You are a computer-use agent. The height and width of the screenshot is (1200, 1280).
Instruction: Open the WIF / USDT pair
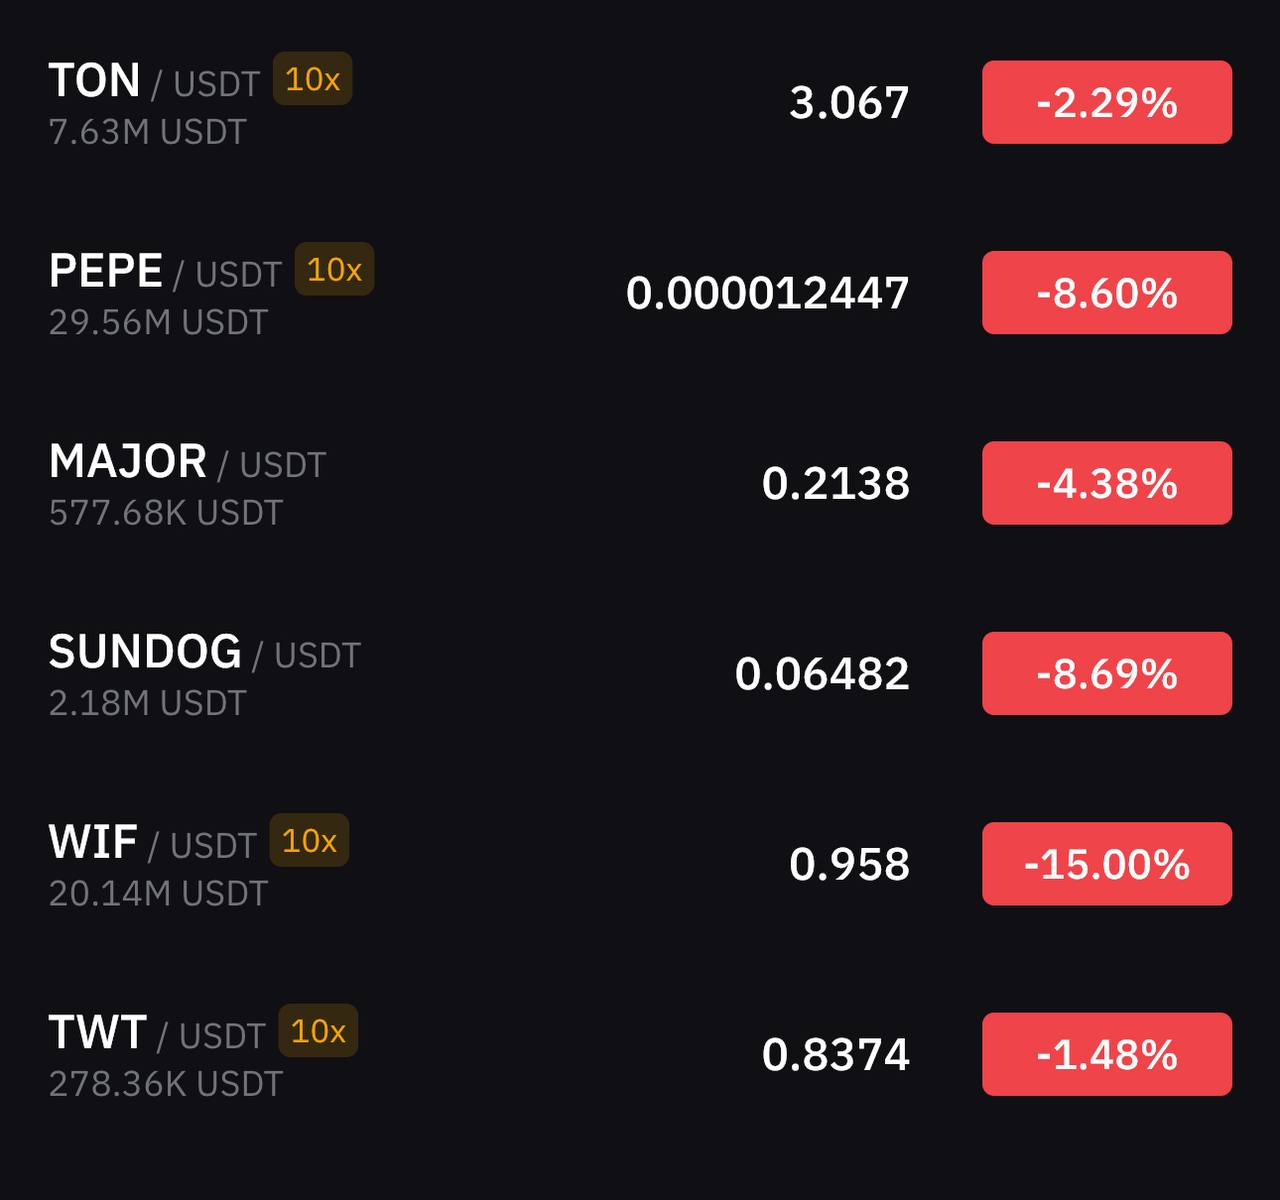point(640,864)
